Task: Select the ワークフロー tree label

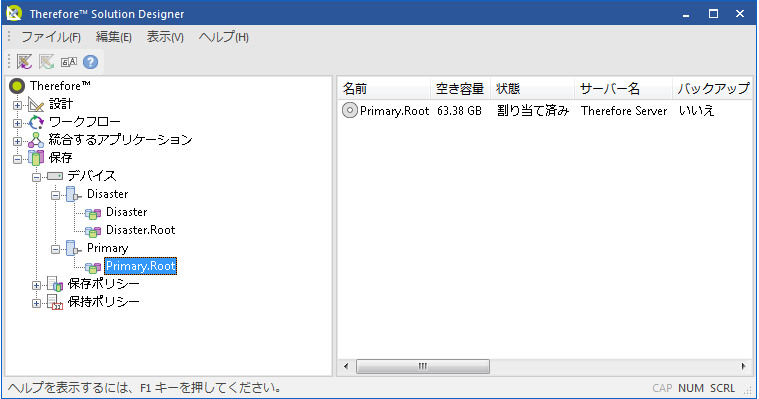Action: tap(85, 122)
